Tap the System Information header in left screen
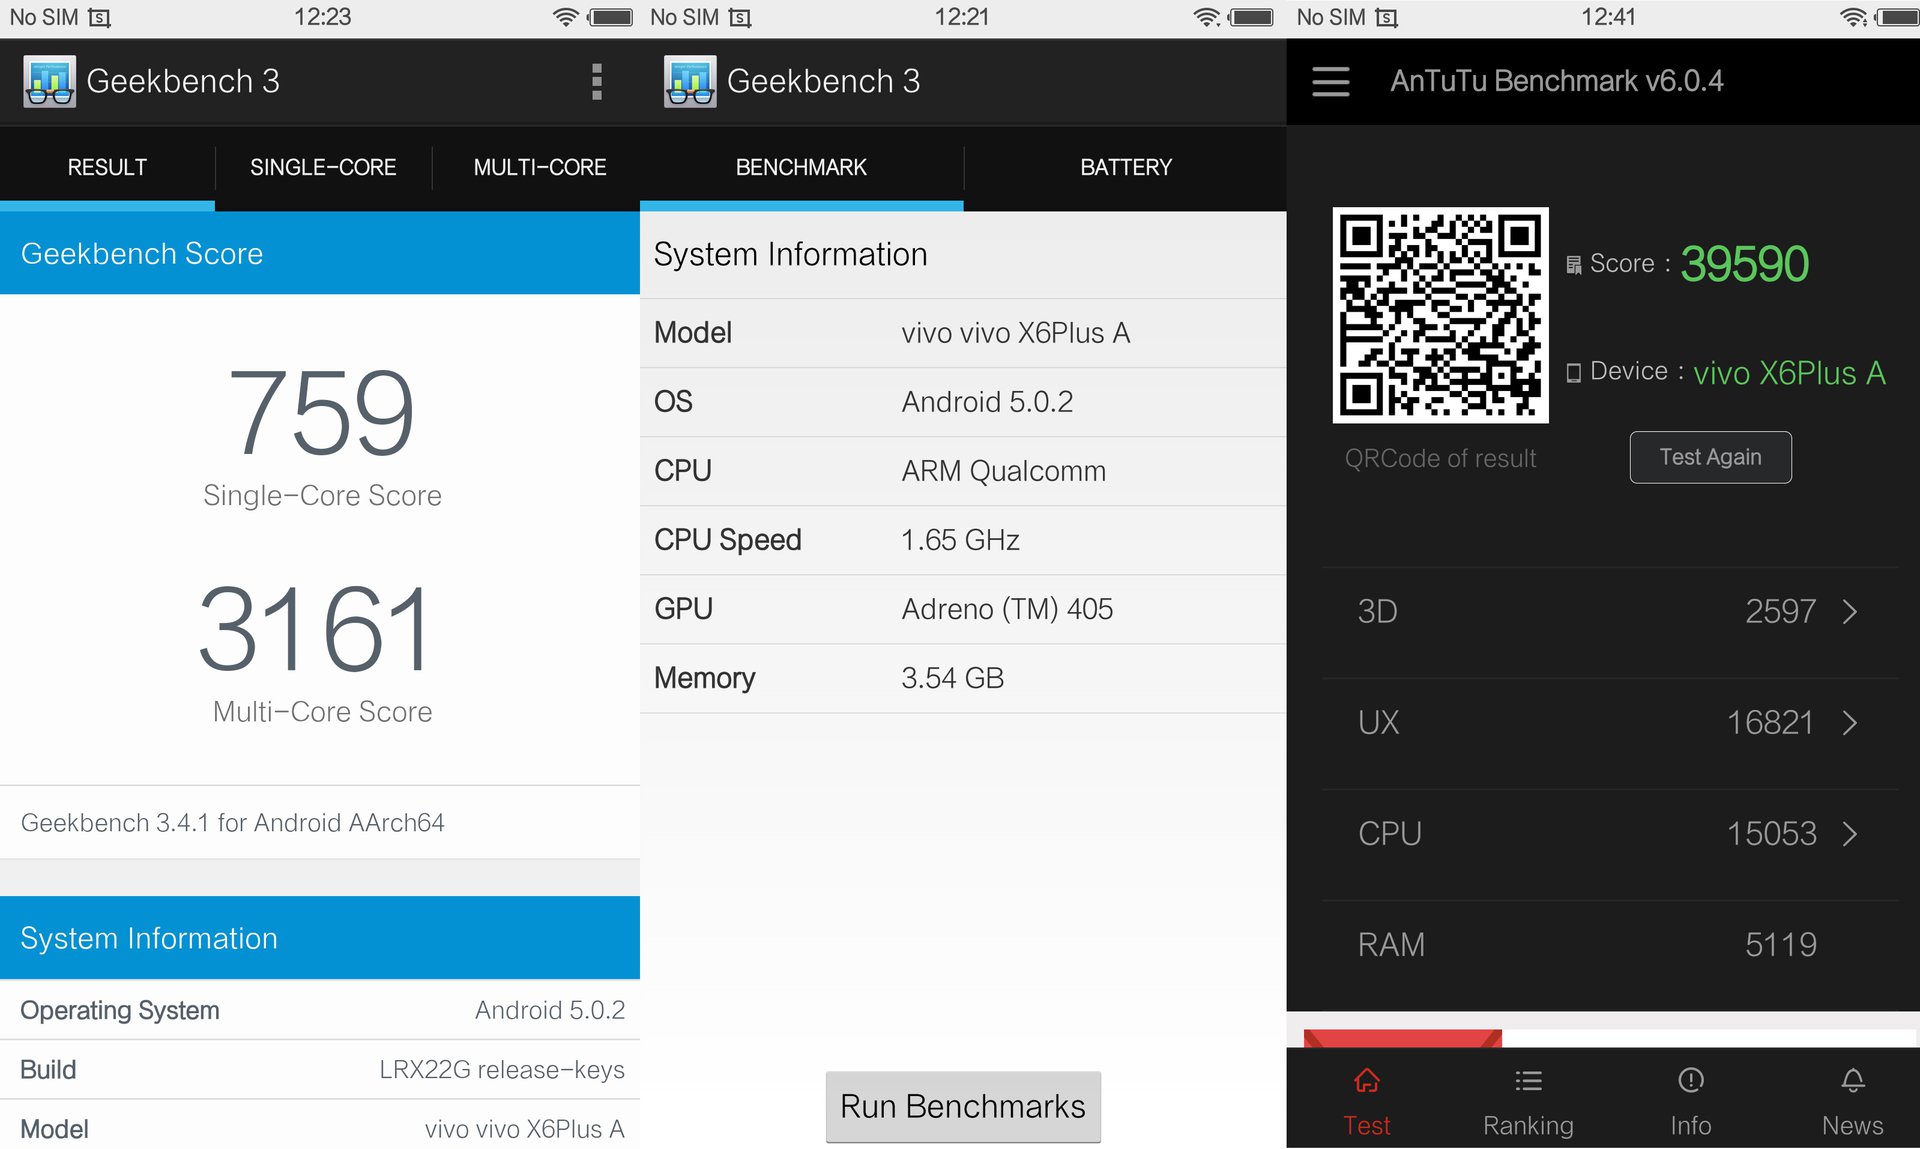This screenshot has height=1149, width=1920. (x=320, y=938)
